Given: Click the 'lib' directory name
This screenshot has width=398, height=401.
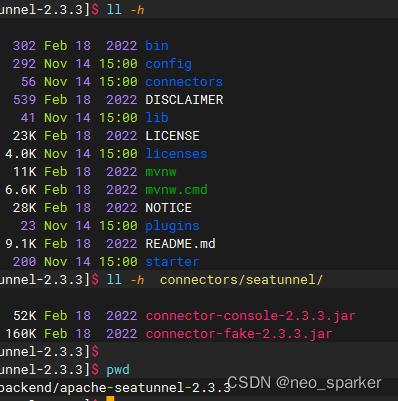Looking at the screenshot, I should click(157, 118).
